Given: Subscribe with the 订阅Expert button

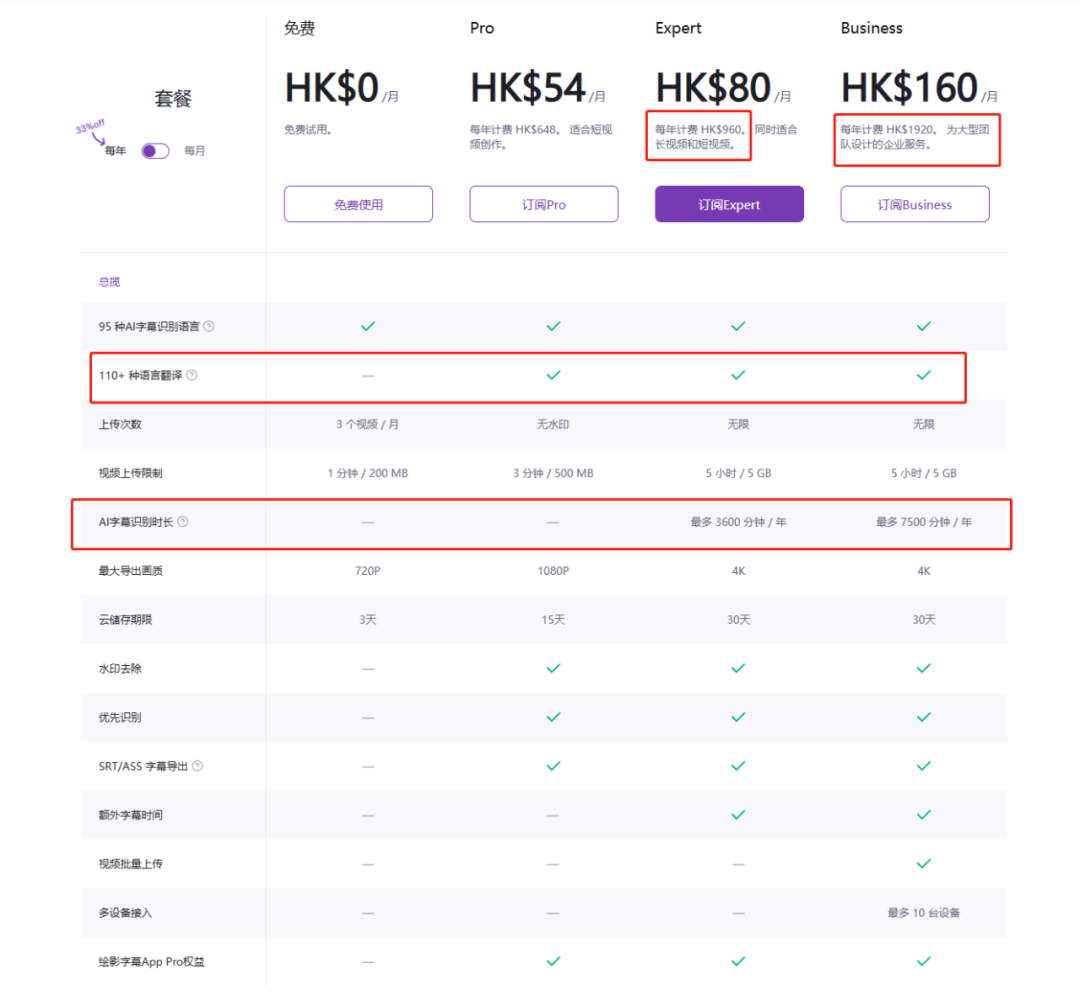Looking at the screenshot, I should [x=729, y=204].
